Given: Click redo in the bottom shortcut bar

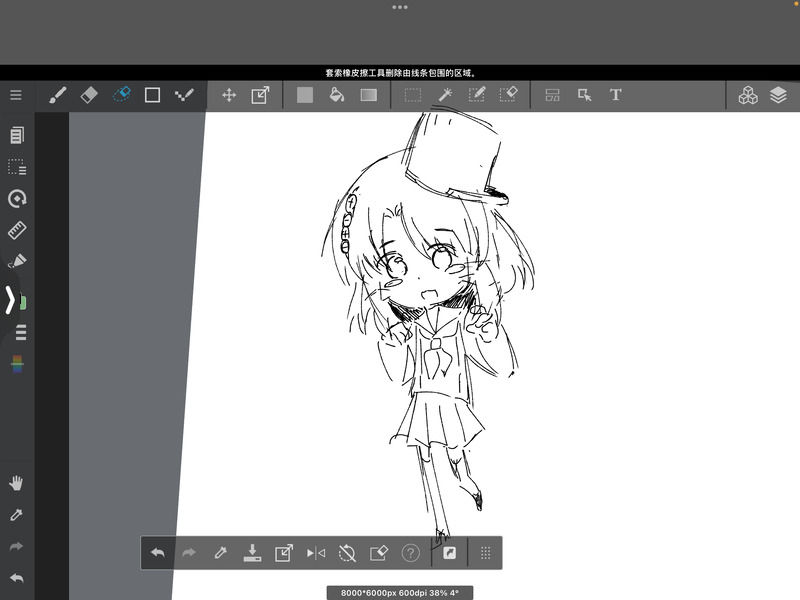Looking at the screenshot, I should click(x=189, y=553).
